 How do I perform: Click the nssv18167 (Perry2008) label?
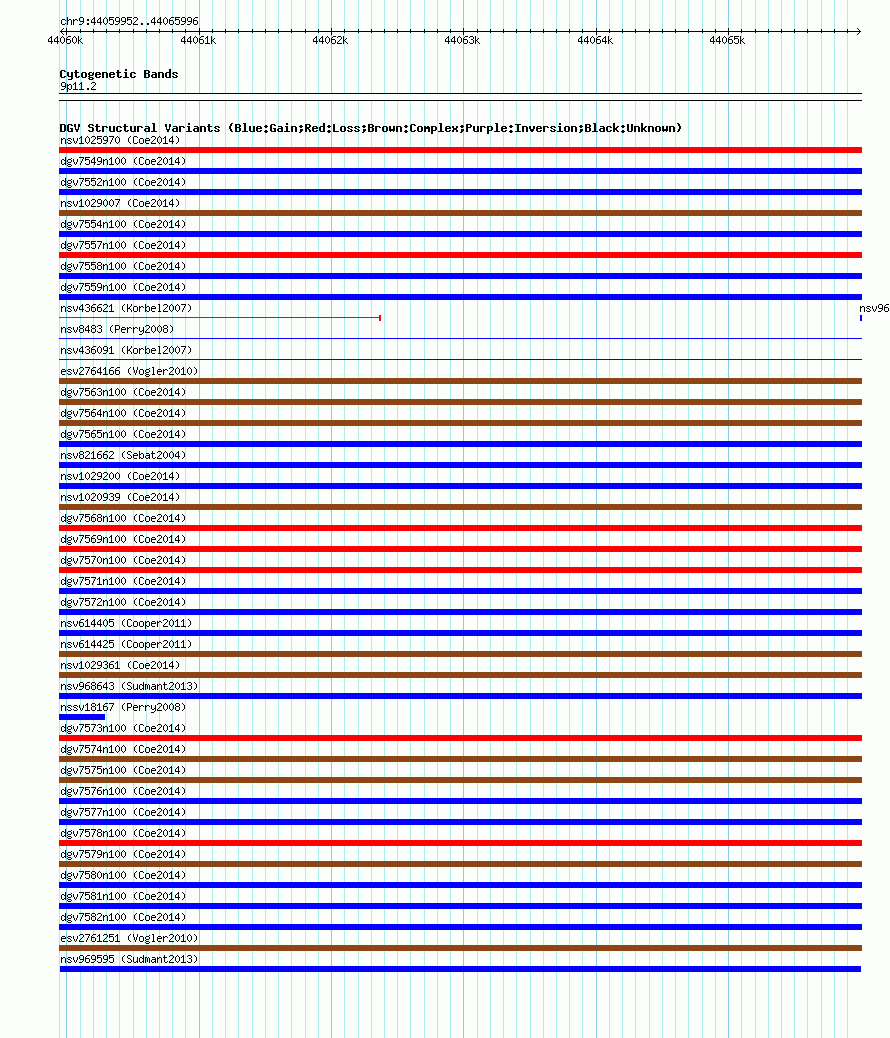123,708
